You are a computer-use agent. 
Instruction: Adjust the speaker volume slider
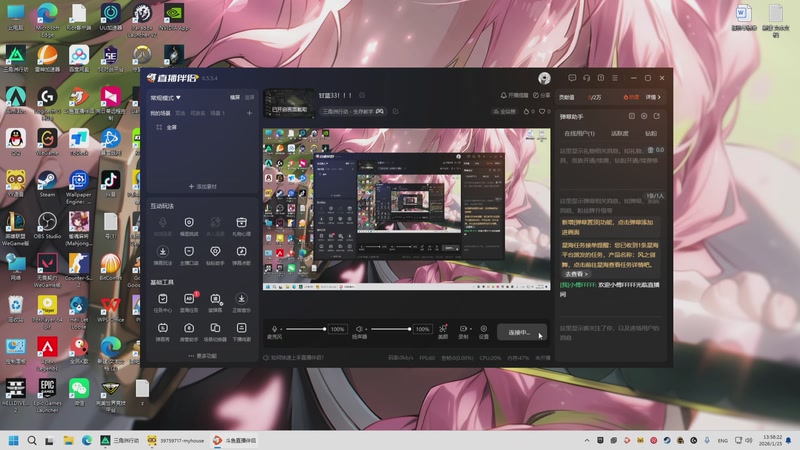[x=391, y=329]
